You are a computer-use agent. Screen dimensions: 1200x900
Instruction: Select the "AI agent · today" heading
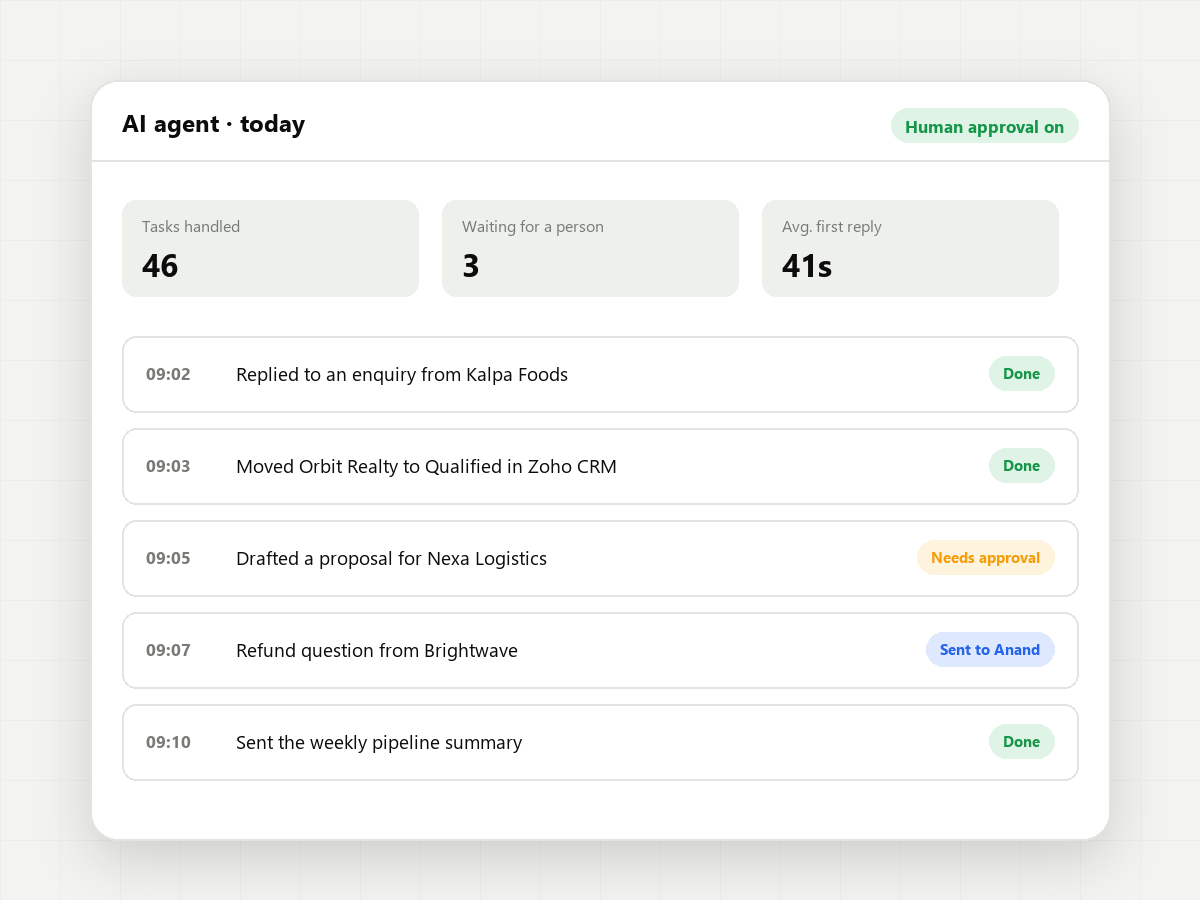point(213,124)
